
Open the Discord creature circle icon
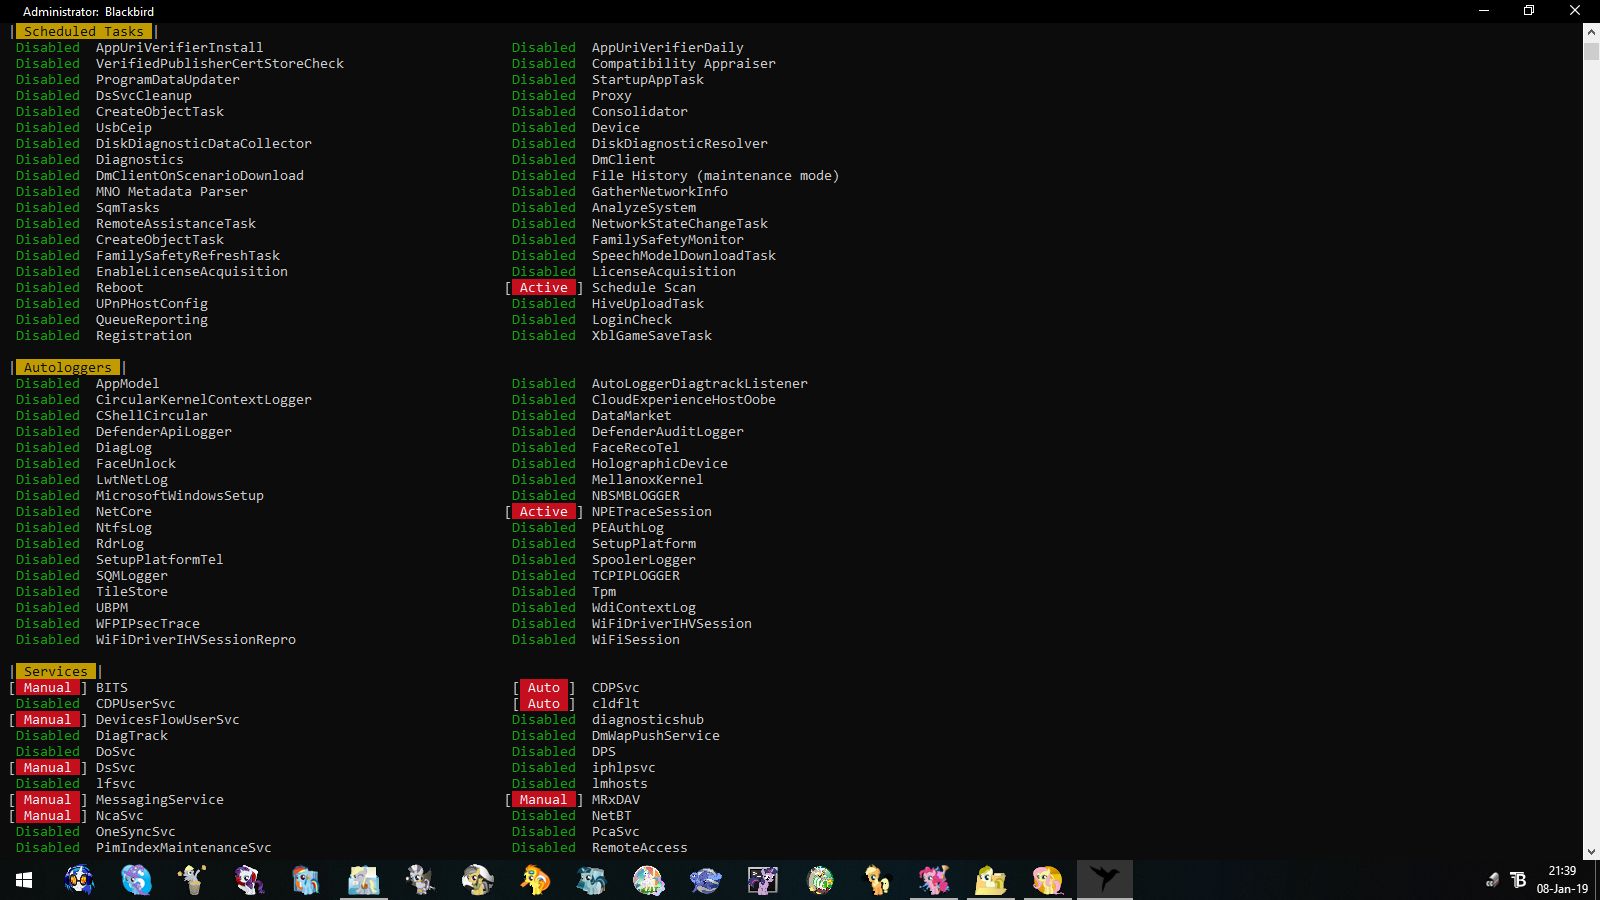coord(820,880)
